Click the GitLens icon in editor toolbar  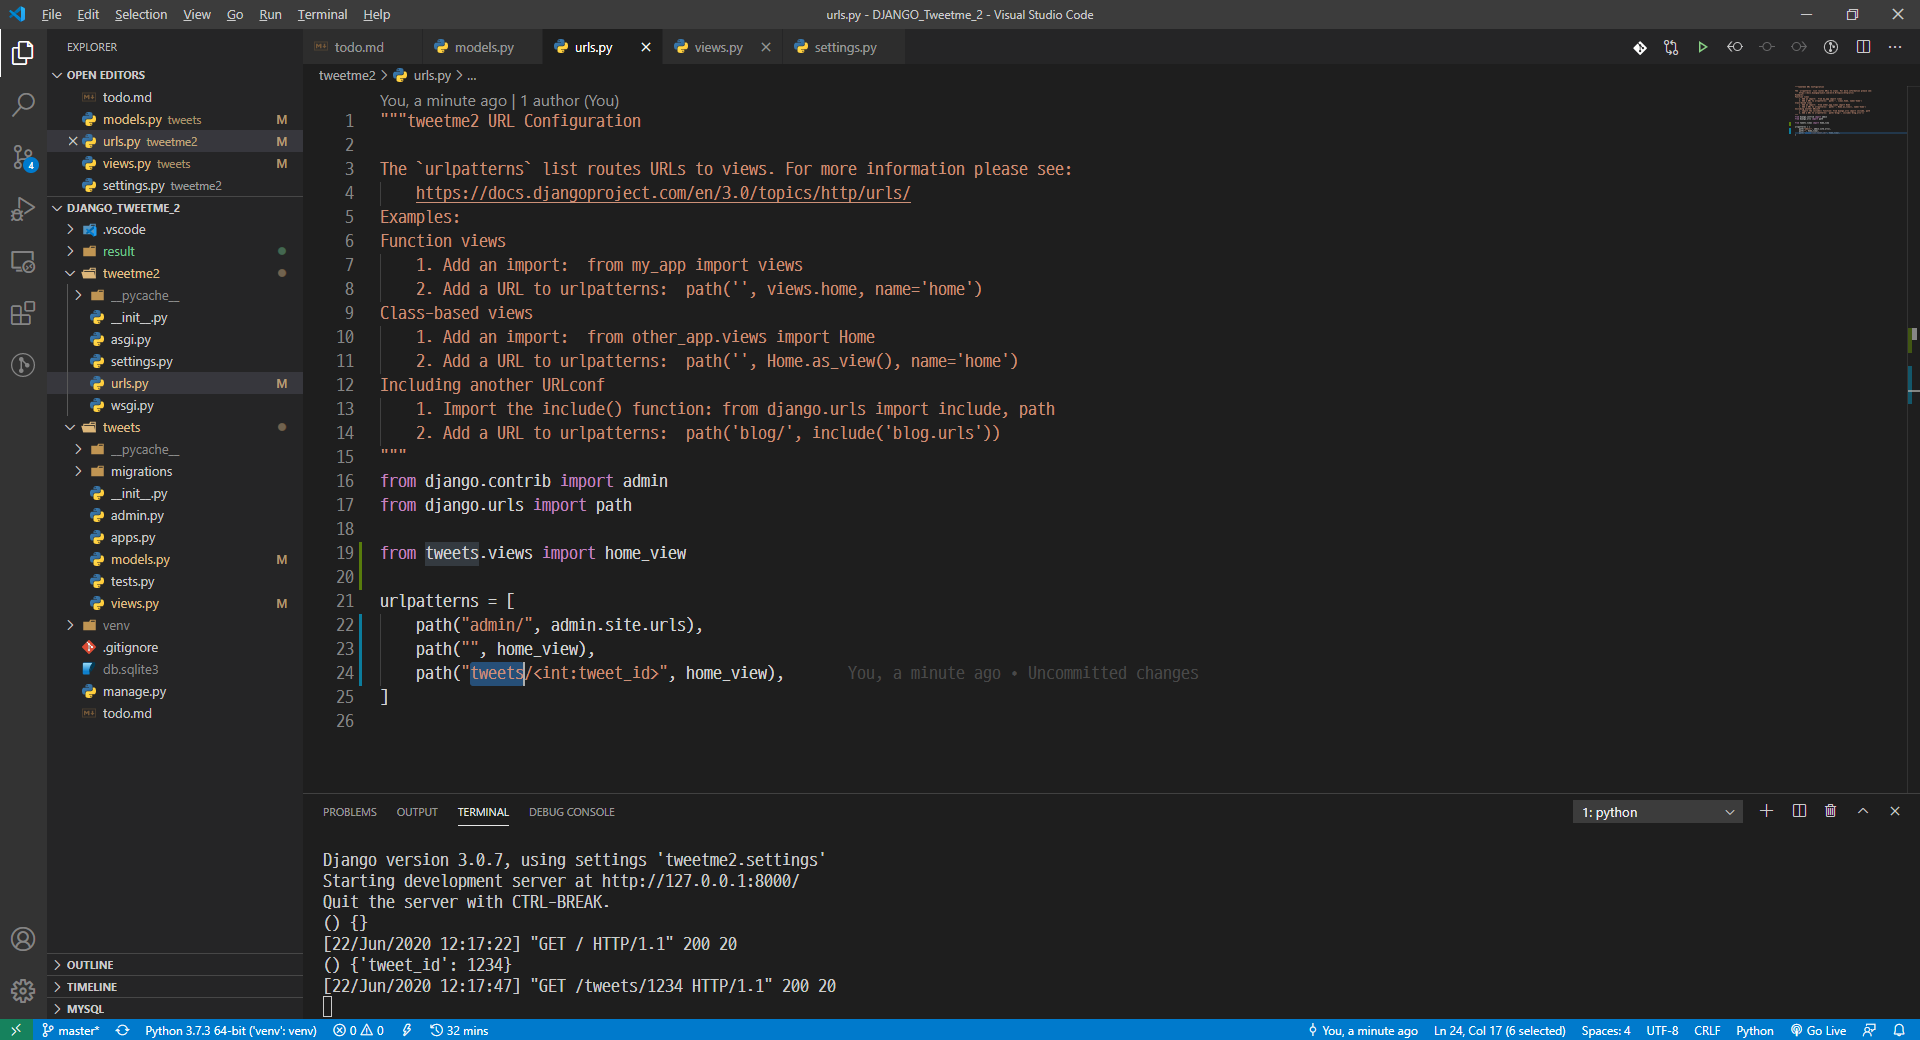1640,47
